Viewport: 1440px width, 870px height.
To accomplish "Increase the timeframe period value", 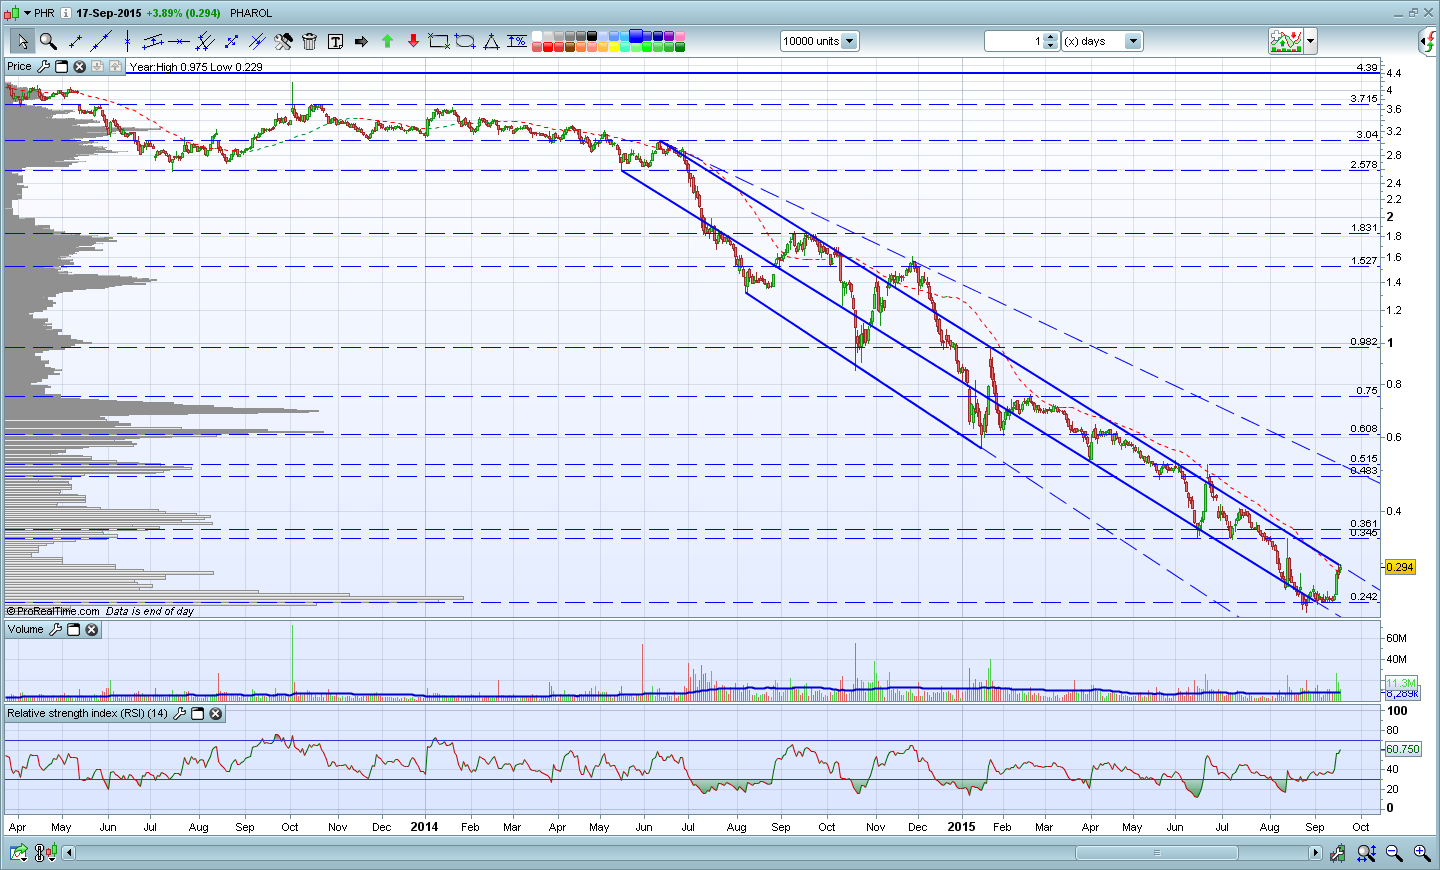I will (1050, 37).
